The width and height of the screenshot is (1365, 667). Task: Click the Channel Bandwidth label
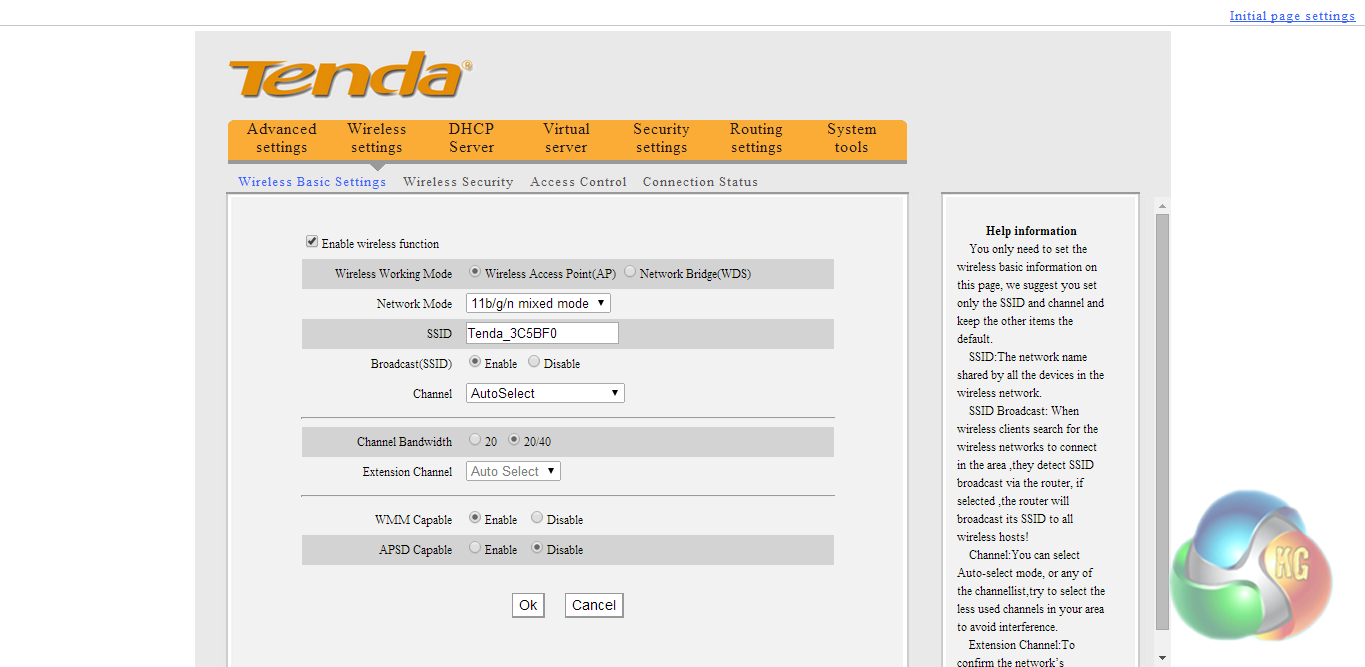404,442
